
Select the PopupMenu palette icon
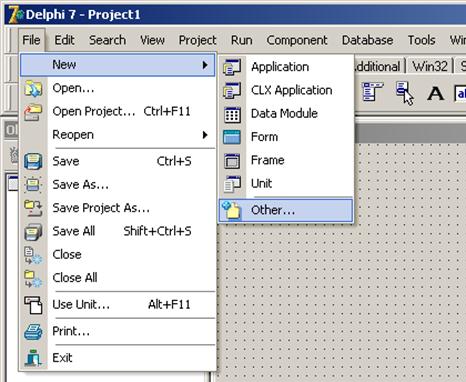click(x=404, y=93)
